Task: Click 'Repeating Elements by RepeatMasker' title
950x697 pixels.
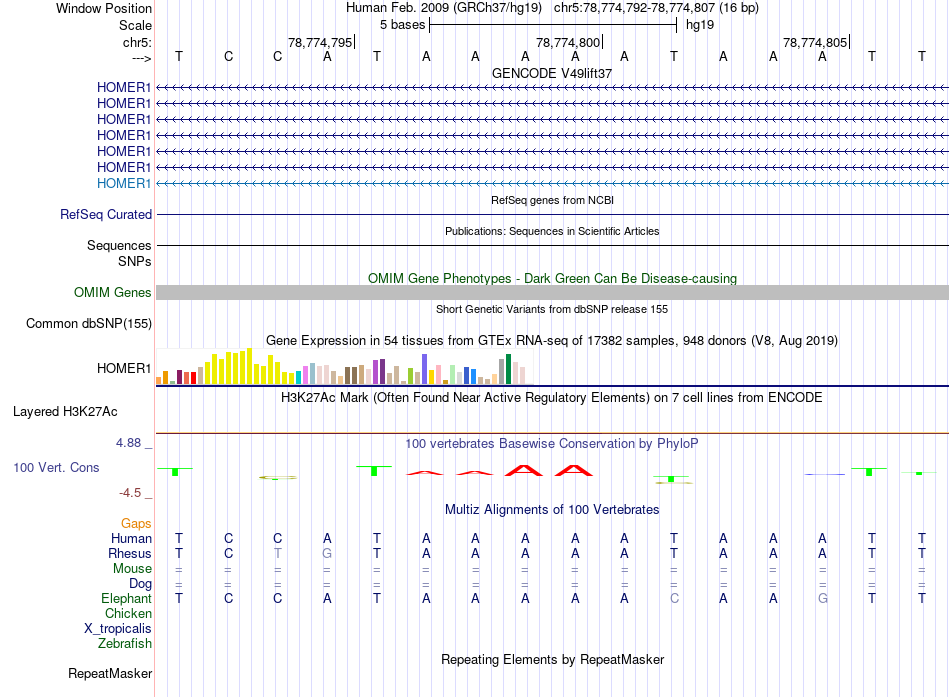Action: click(553, 659)
